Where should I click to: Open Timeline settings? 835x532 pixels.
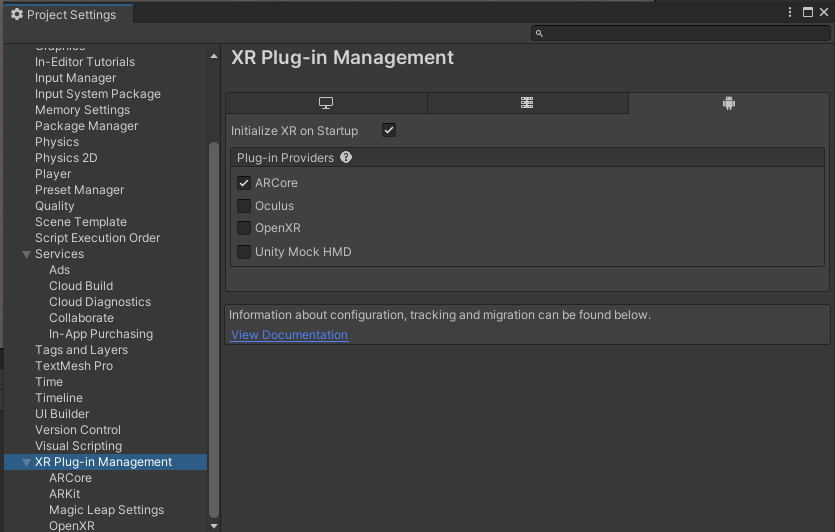click(x=59, y=397)
